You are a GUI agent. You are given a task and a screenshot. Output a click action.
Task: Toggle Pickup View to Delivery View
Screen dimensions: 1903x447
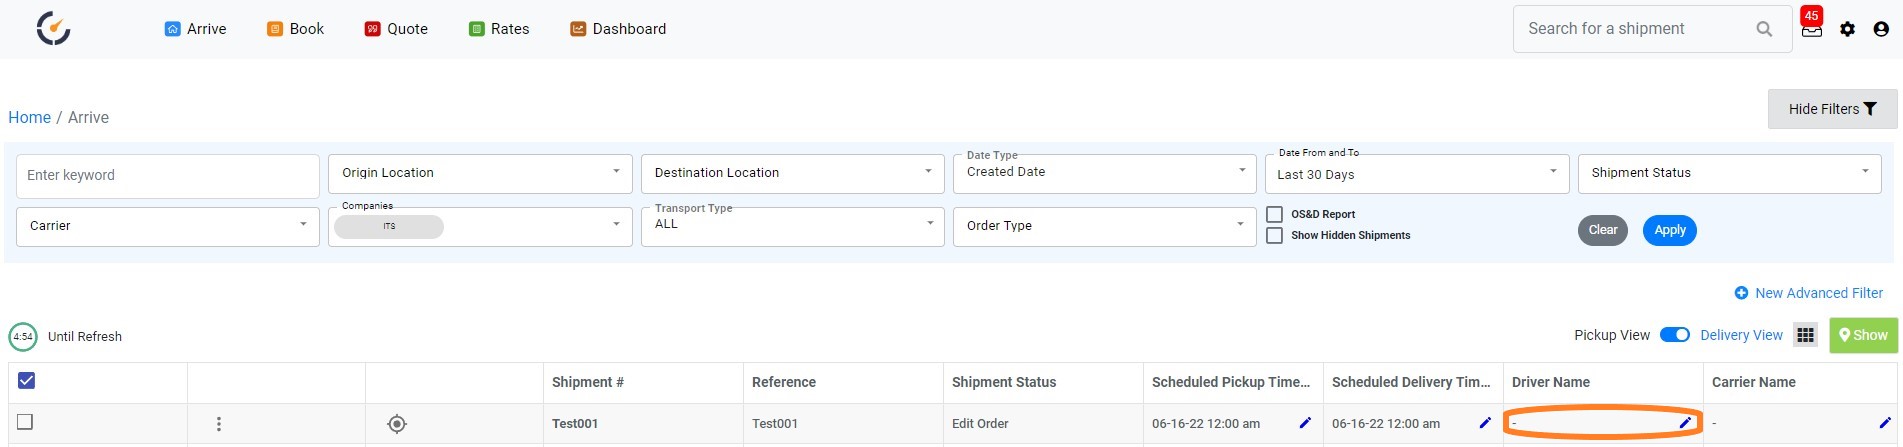1675,335
